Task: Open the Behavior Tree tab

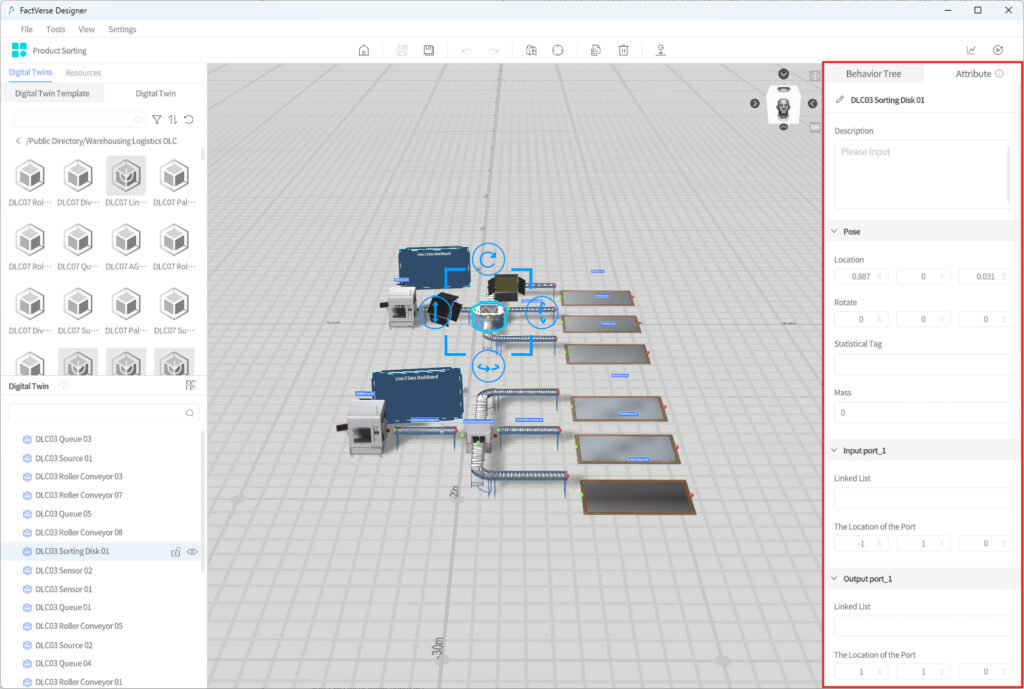Action: [x=873, y=74]
